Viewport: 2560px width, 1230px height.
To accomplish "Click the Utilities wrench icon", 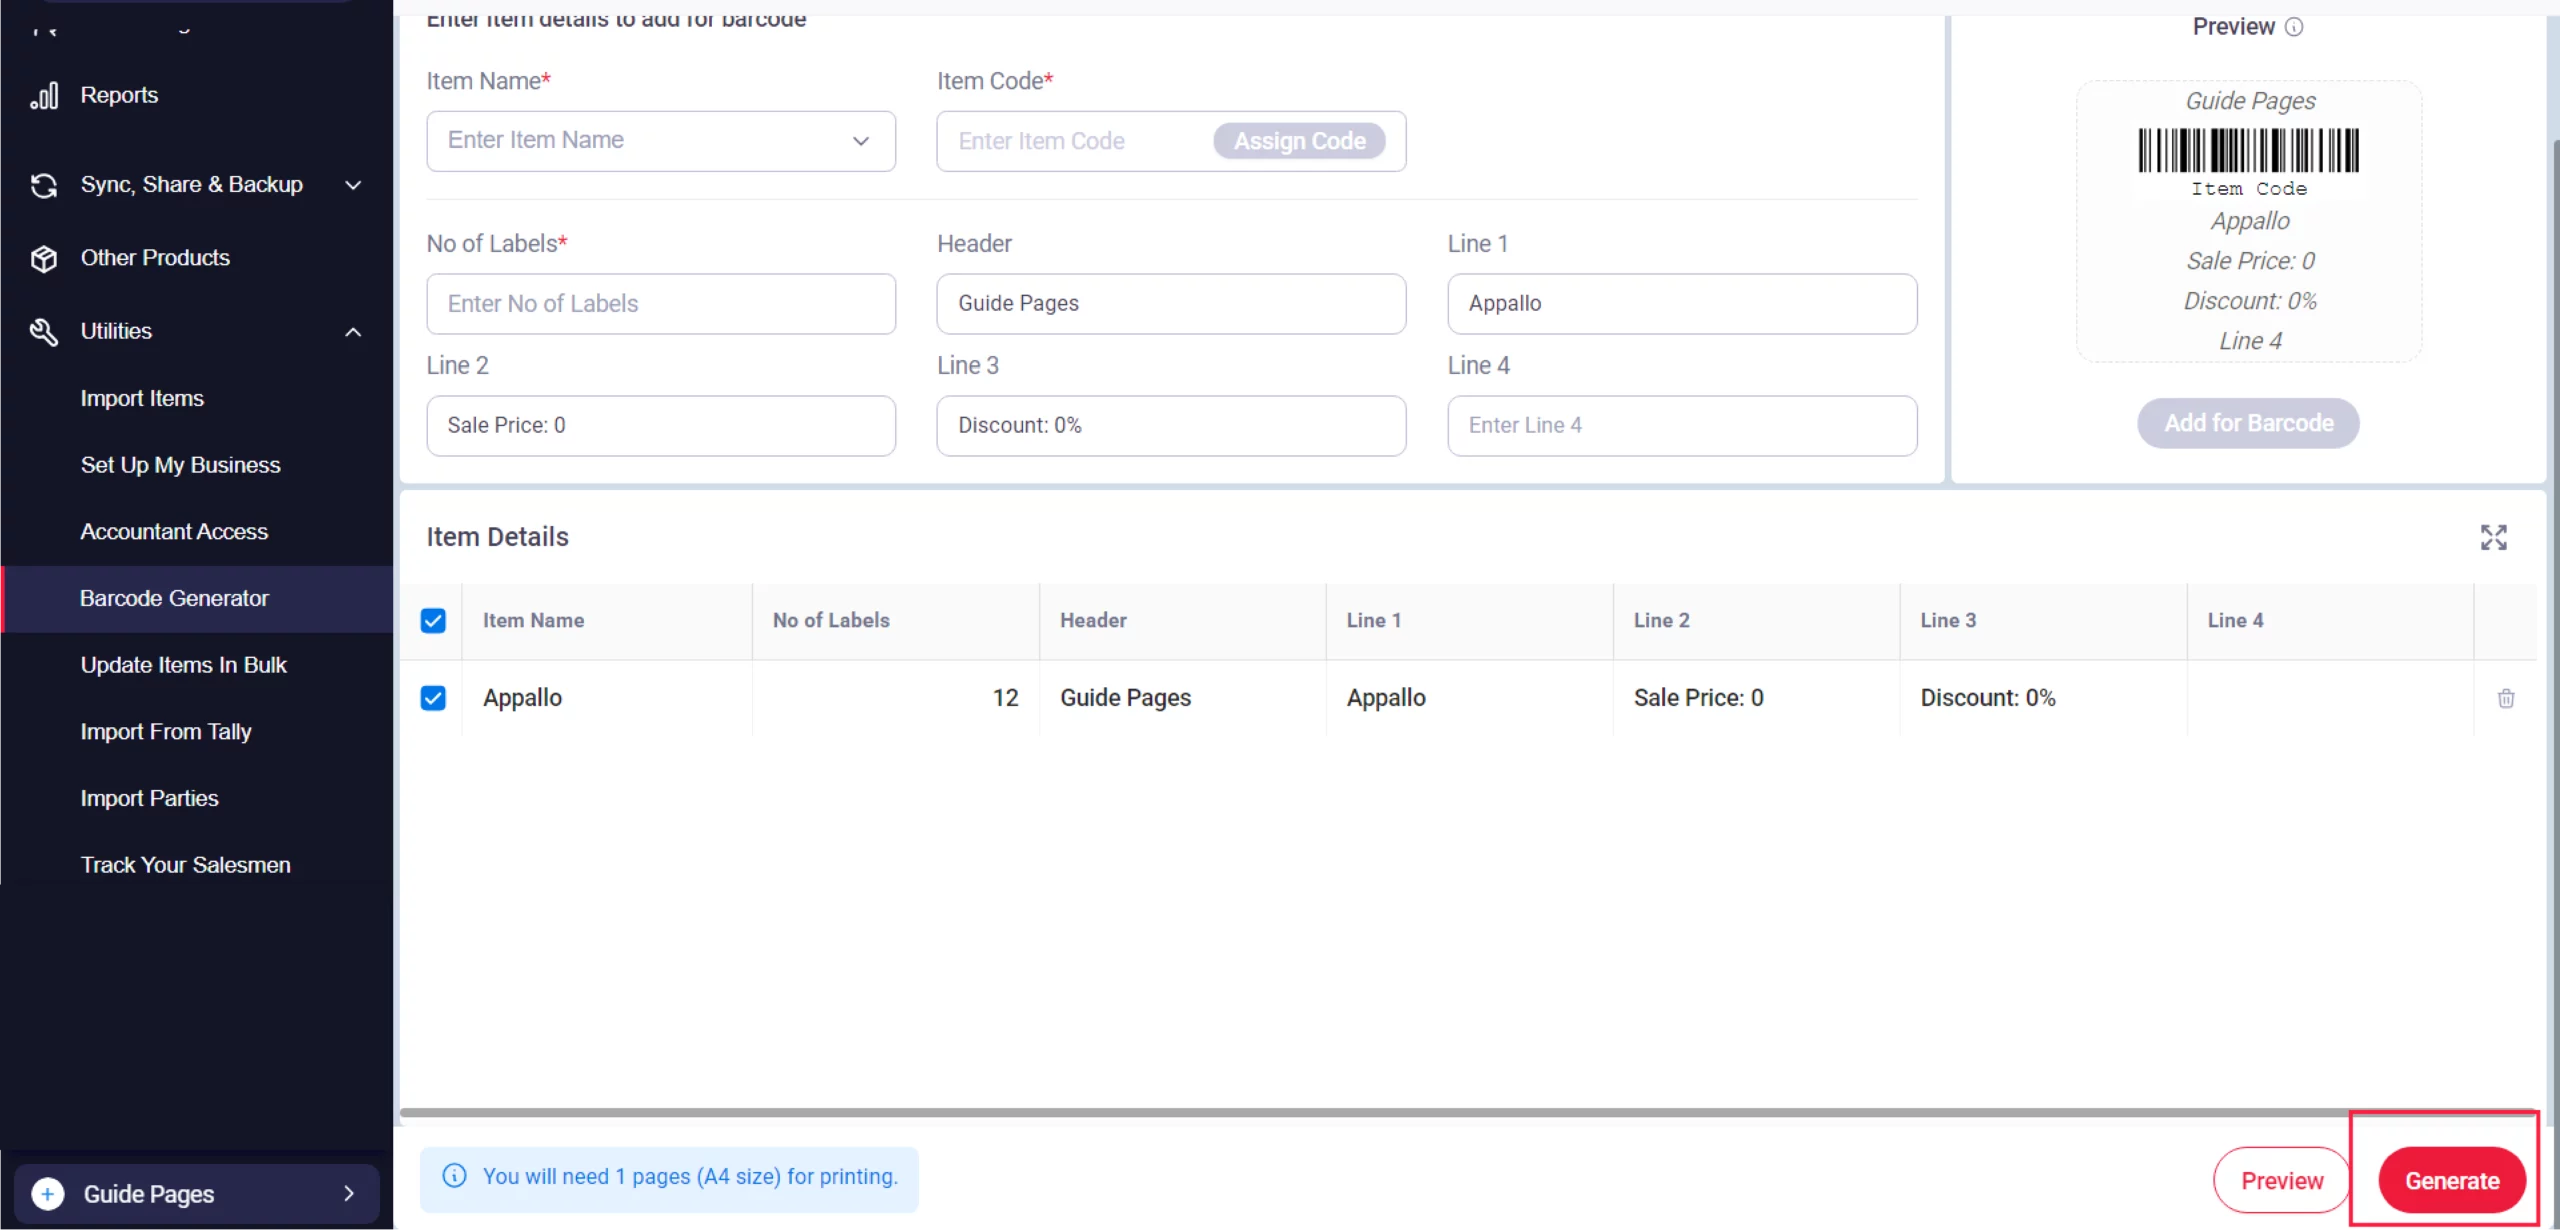I will pyautogui.click(x=44, y=331).
